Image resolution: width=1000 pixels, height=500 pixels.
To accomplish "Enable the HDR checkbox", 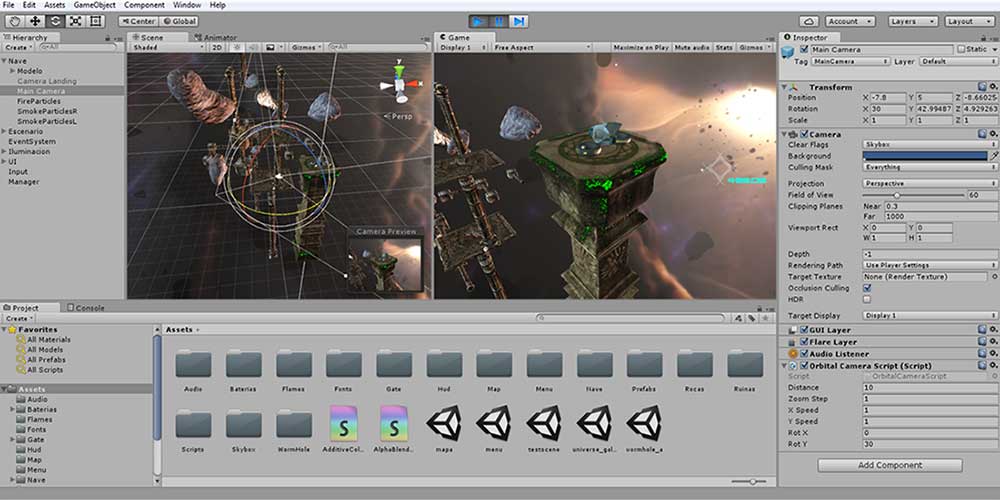I will pos(867,299).
